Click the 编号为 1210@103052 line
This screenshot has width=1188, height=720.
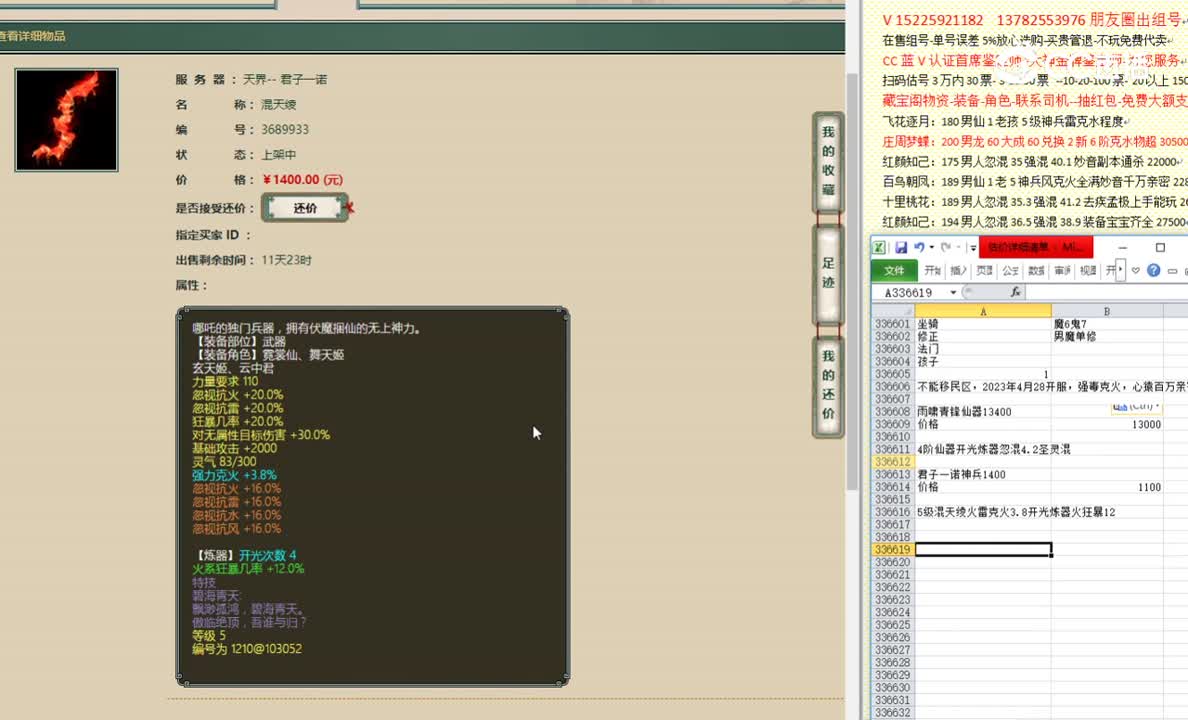point(247,649)
